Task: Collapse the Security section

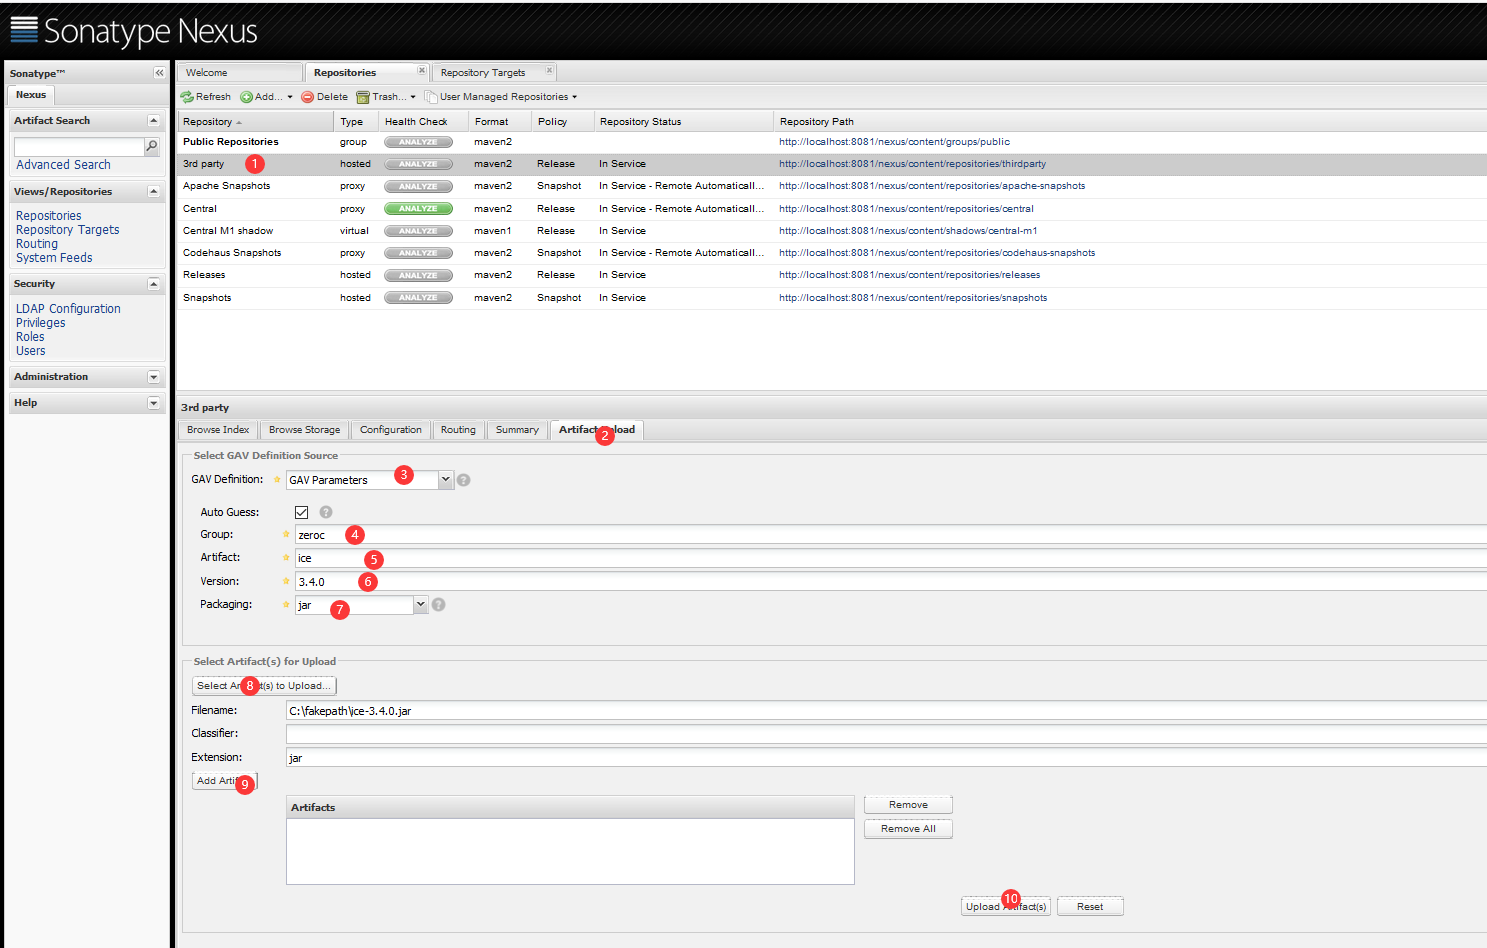Action: tap(153, 284)
